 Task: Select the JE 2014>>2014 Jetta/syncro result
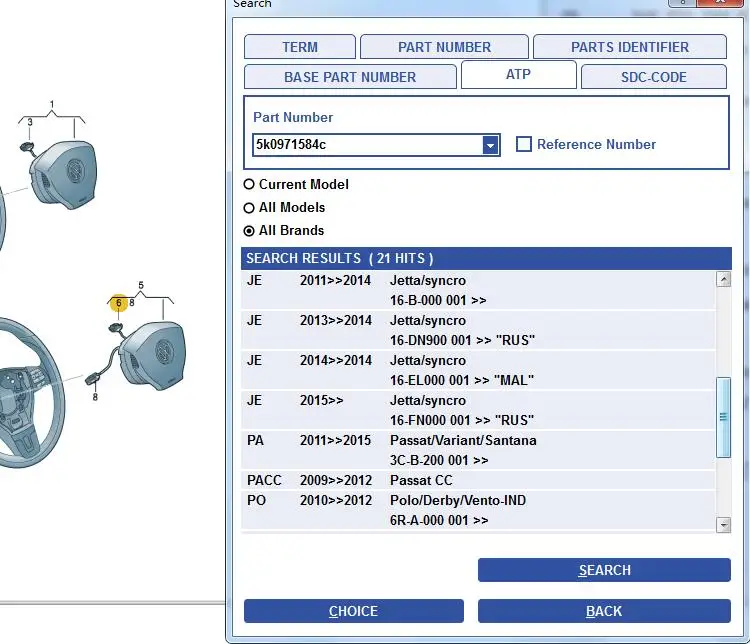tap(478, 370)
